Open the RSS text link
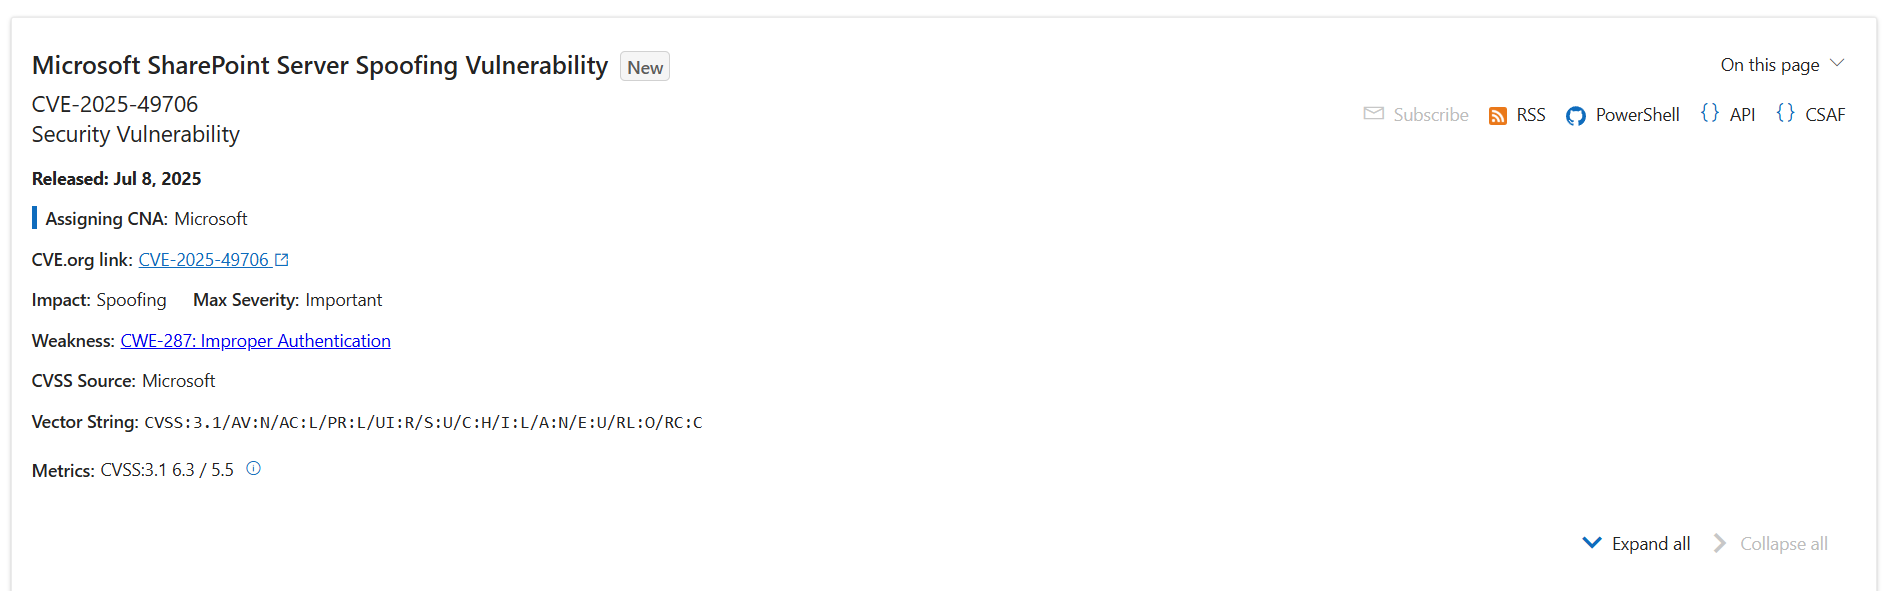This screenshot has width=1892, height=591. [x=1531, y=115]
